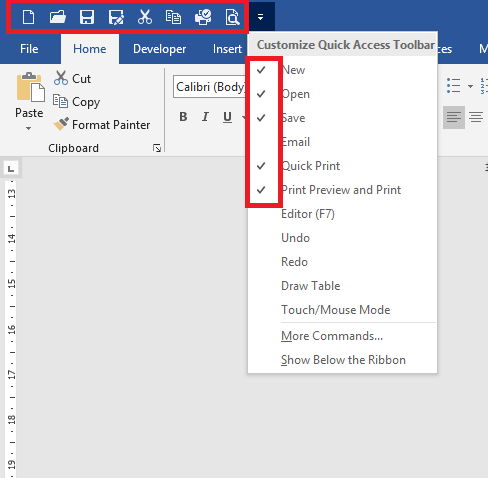Image resolution: width=488 pixels, height=478 pixels.
Task: Toggle the Customize Quick Access Toolbar dropdown
Action: click(x=261, y=17)
